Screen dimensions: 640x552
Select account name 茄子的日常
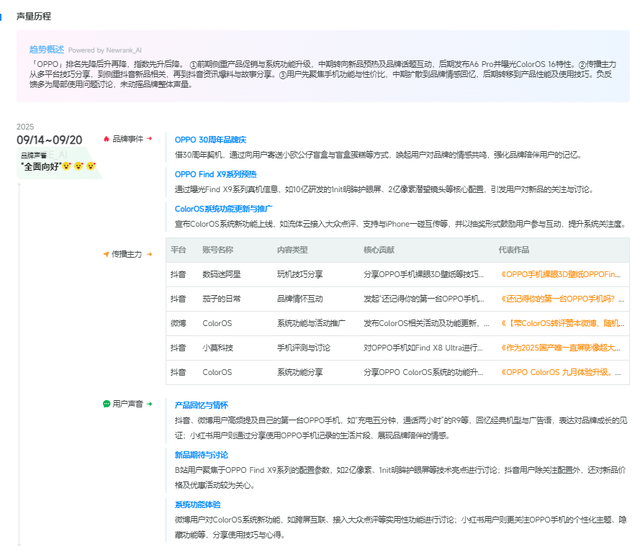(x=221, y=299)
